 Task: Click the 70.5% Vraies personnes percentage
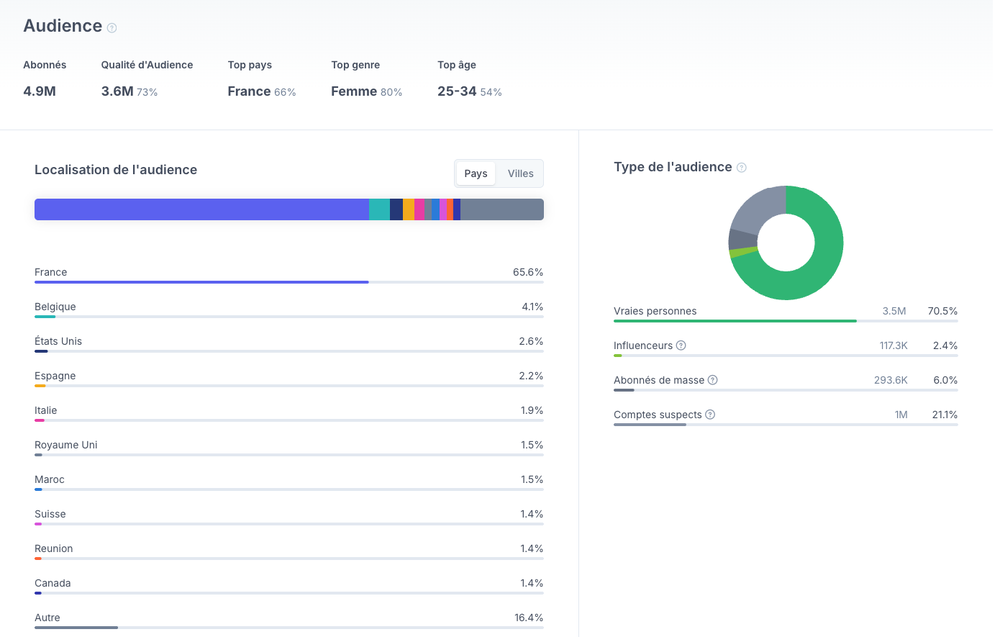tap(943, 311)
